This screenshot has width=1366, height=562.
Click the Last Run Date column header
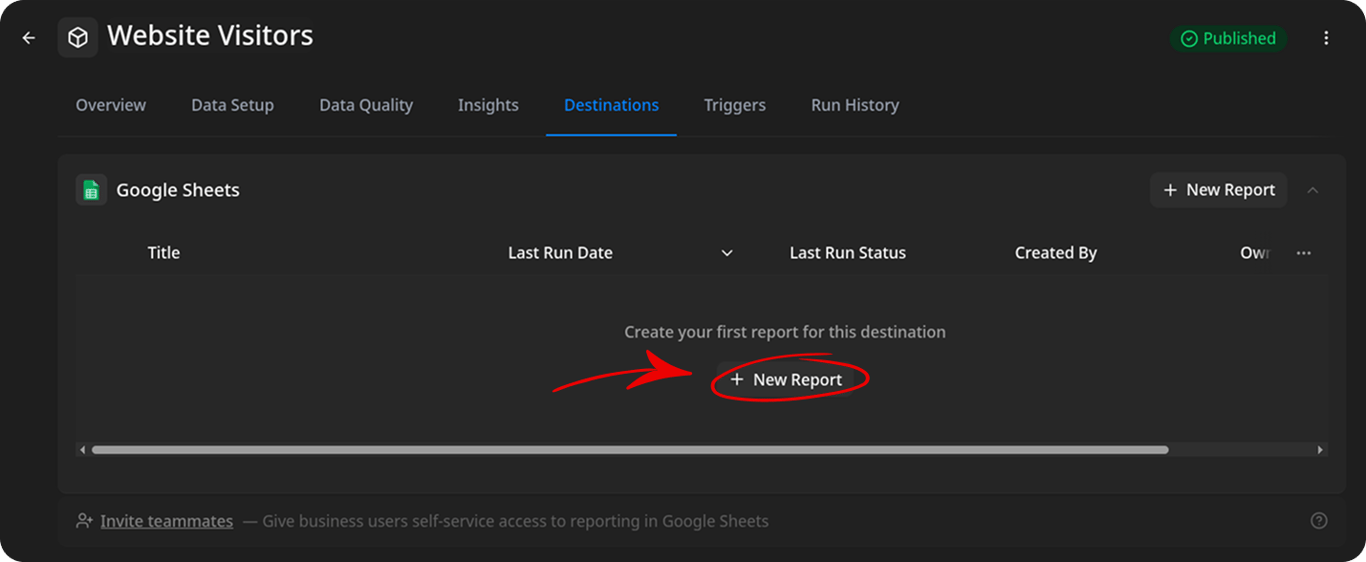point(560,253)
